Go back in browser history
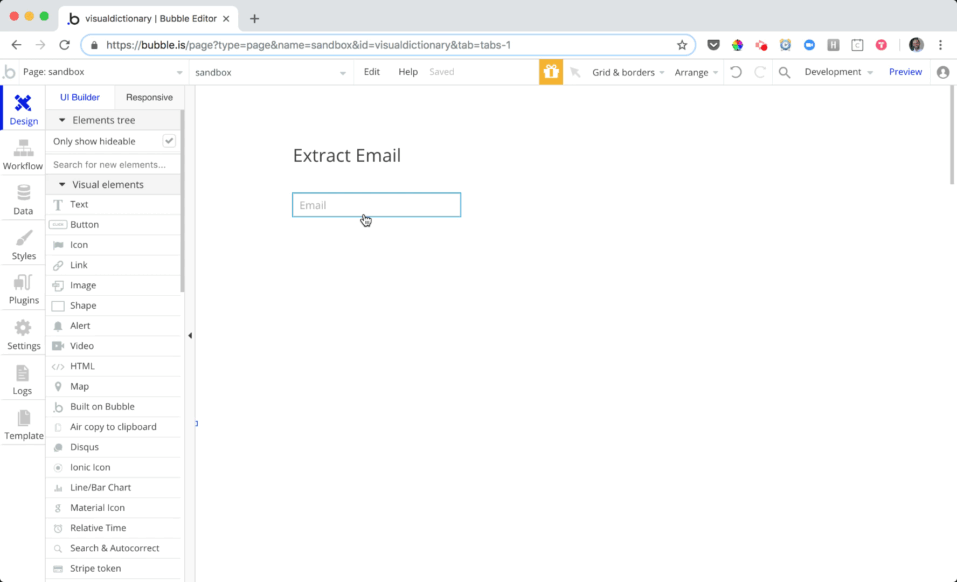 16,45
